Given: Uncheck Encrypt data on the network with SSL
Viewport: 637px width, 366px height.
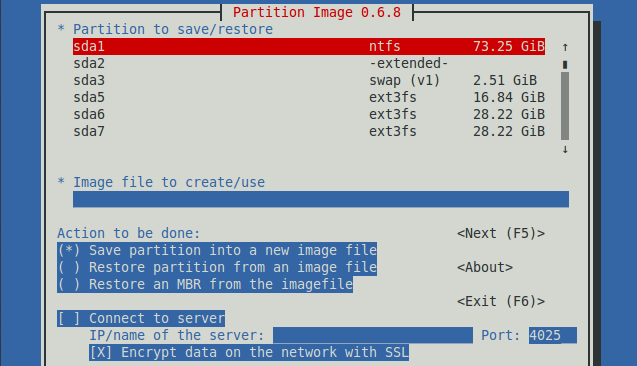Looking at the screenshot, I should tap(249, 353).
